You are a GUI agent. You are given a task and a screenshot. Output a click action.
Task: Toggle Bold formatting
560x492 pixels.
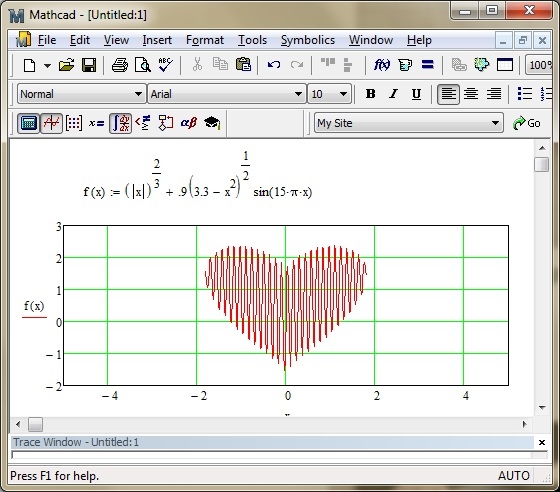click(370, 94)
